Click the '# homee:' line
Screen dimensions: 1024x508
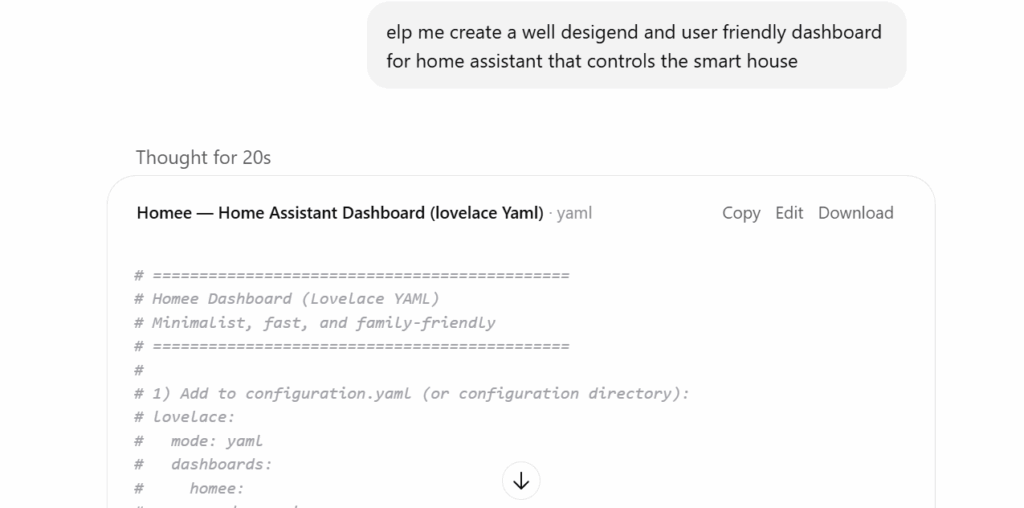(x=189, y=488)
